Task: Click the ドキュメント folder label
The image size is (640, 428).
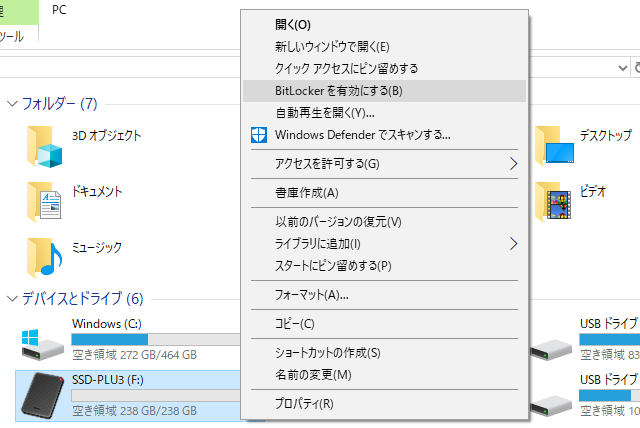Action: pos(97,191)
